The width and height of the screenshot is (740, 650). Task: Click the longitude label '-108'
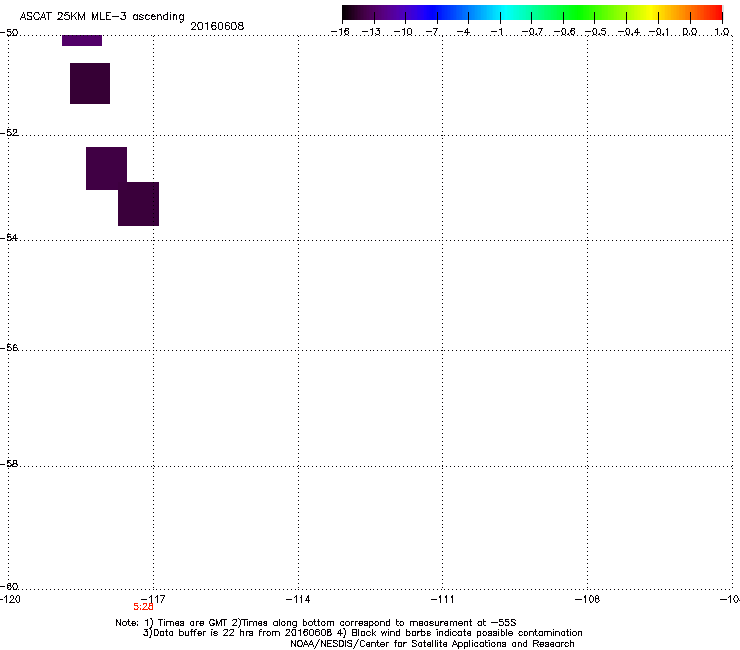point(588,599)
